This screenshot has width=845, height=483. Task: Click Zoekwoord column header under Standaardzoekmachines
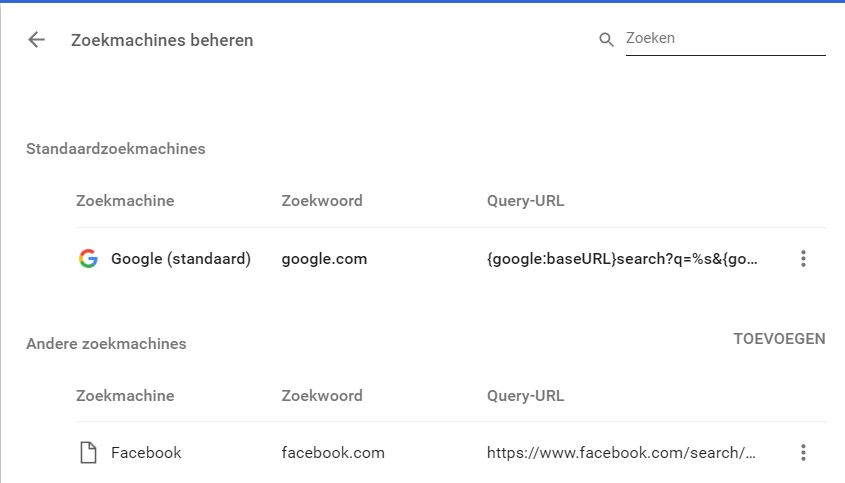(322, 201)
